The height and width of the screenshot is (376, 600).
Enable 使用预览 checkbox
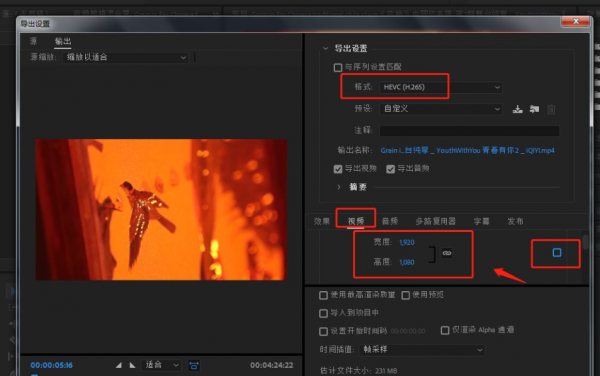point(406,295)
